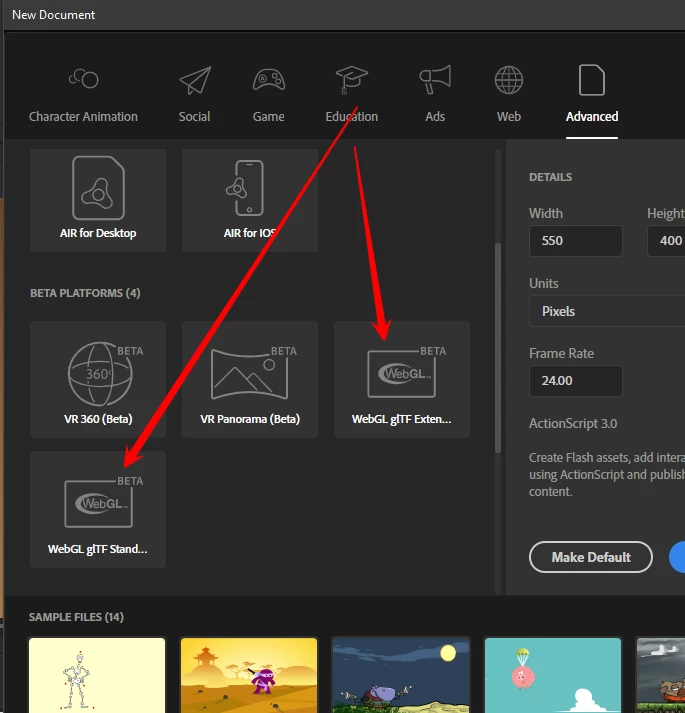Click the Height input field
This screenshot has width=685, height=713.
[x=666, y=241]
